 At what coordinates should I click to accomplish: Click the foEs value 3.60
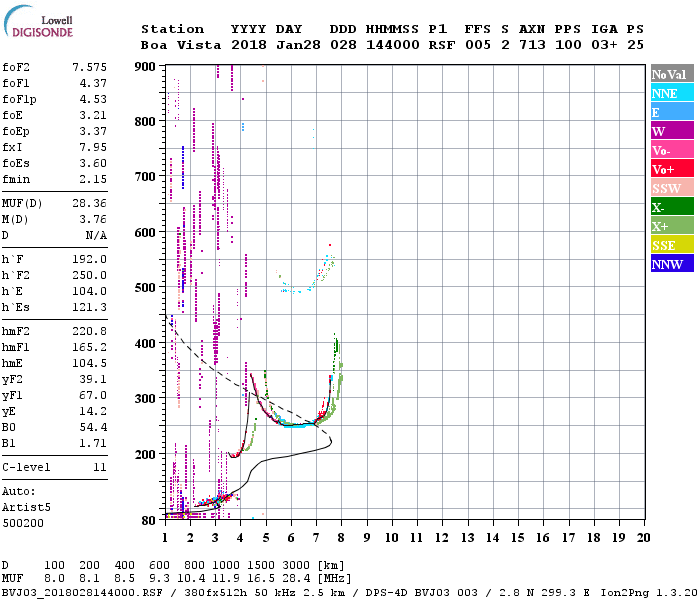pos(93,164)
